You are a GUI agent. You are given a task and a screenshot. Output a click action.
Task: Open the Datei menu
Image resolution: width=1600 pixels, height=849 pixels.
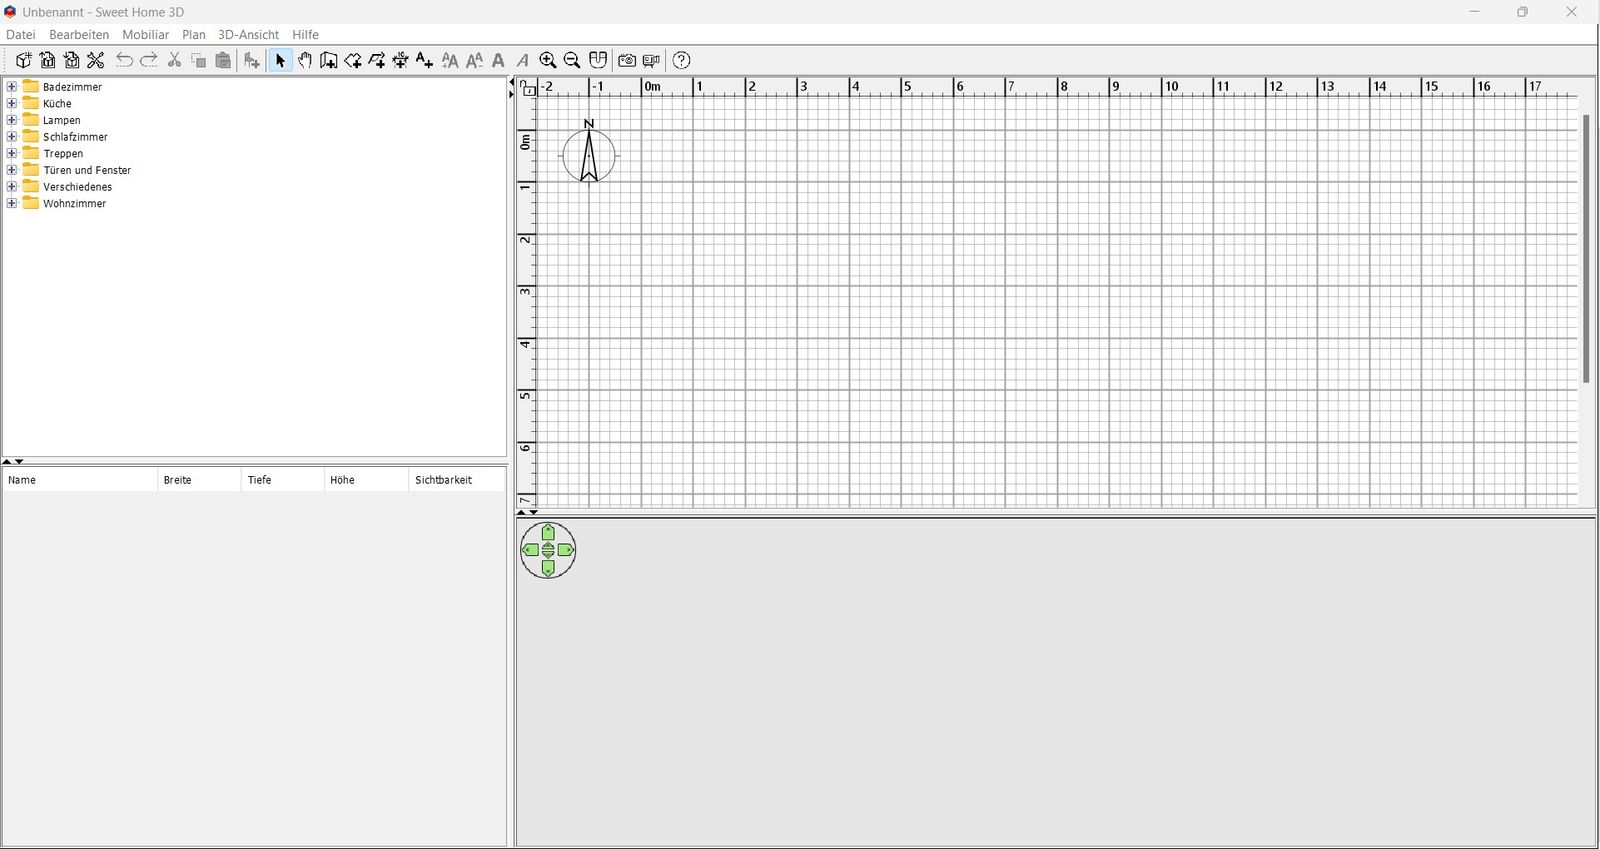tap(21, 34)
